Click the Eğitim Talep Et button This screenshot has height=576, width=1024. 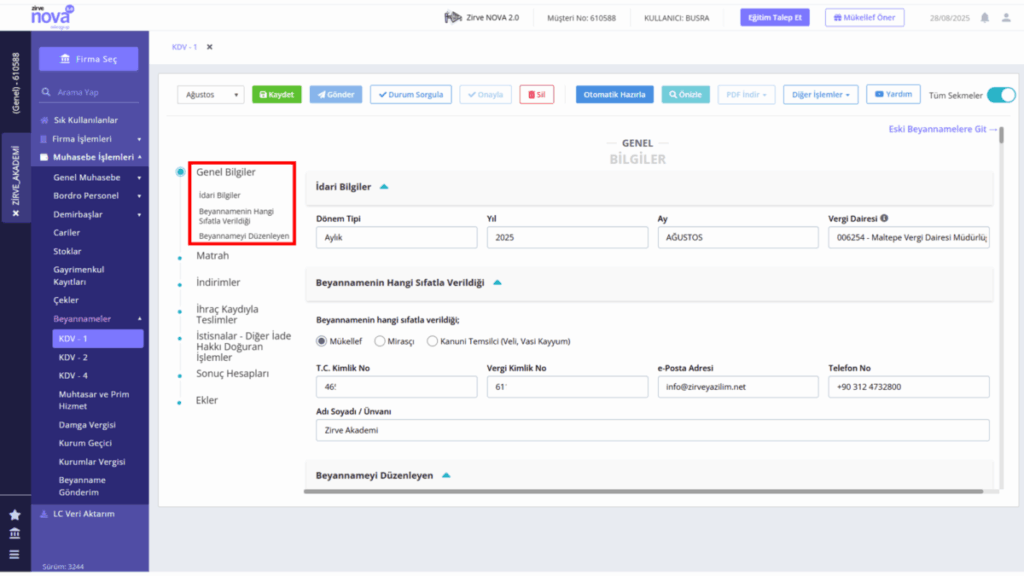pyautogui.click(x=775, y=18)
